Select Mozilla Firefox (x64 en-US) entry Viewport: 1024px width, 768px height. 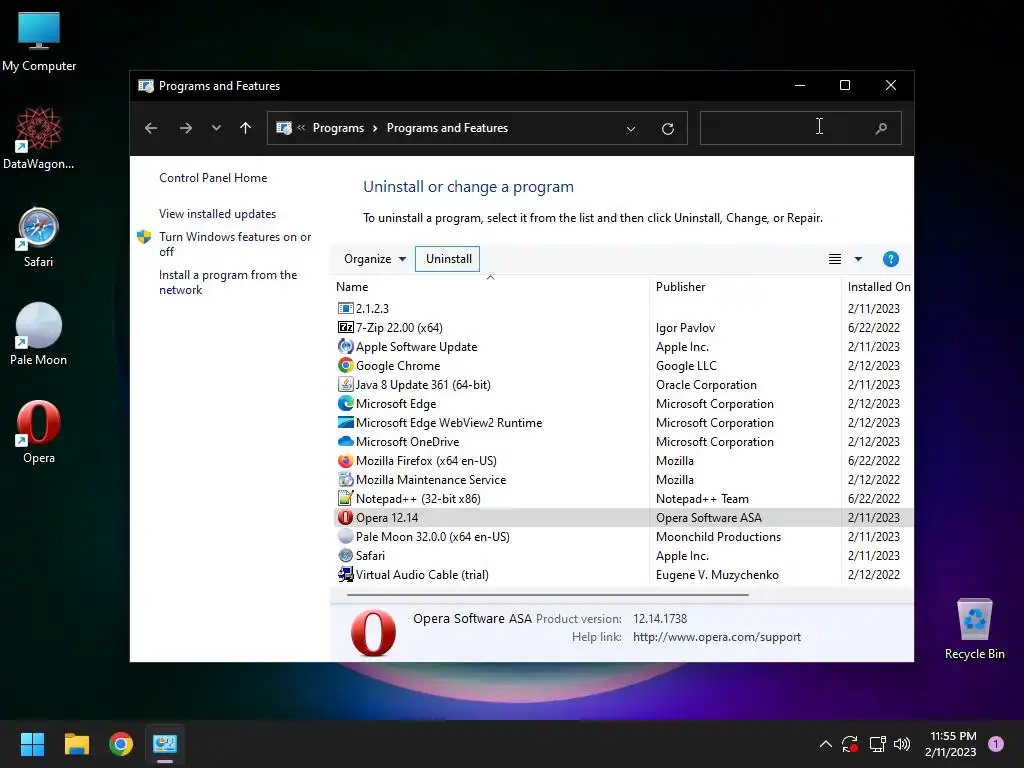pyautogui.click(x=624, y=460)
